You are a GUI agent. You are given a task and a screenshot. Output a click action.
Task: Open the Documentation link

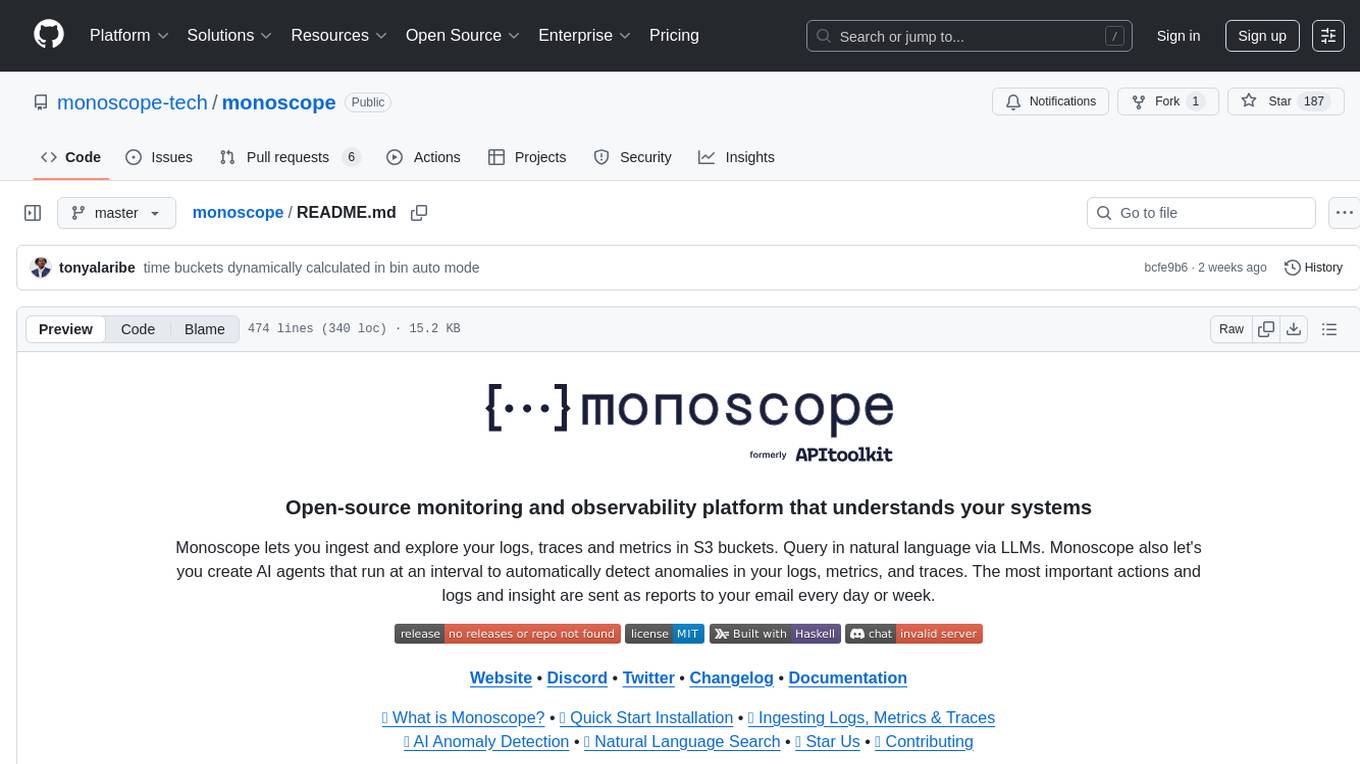coord(847,677)
